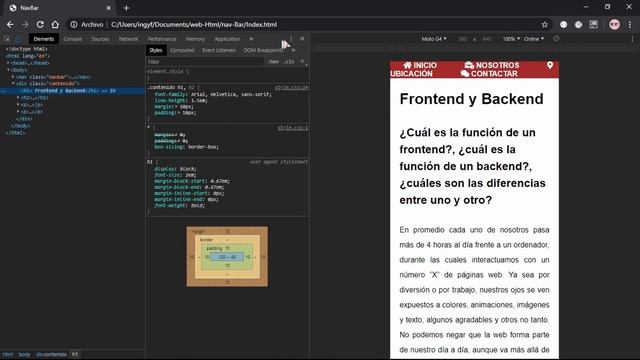Toggle the .cls classes button
The height and width of the screenshot is (360, 640).
click(x=289, y=62)
